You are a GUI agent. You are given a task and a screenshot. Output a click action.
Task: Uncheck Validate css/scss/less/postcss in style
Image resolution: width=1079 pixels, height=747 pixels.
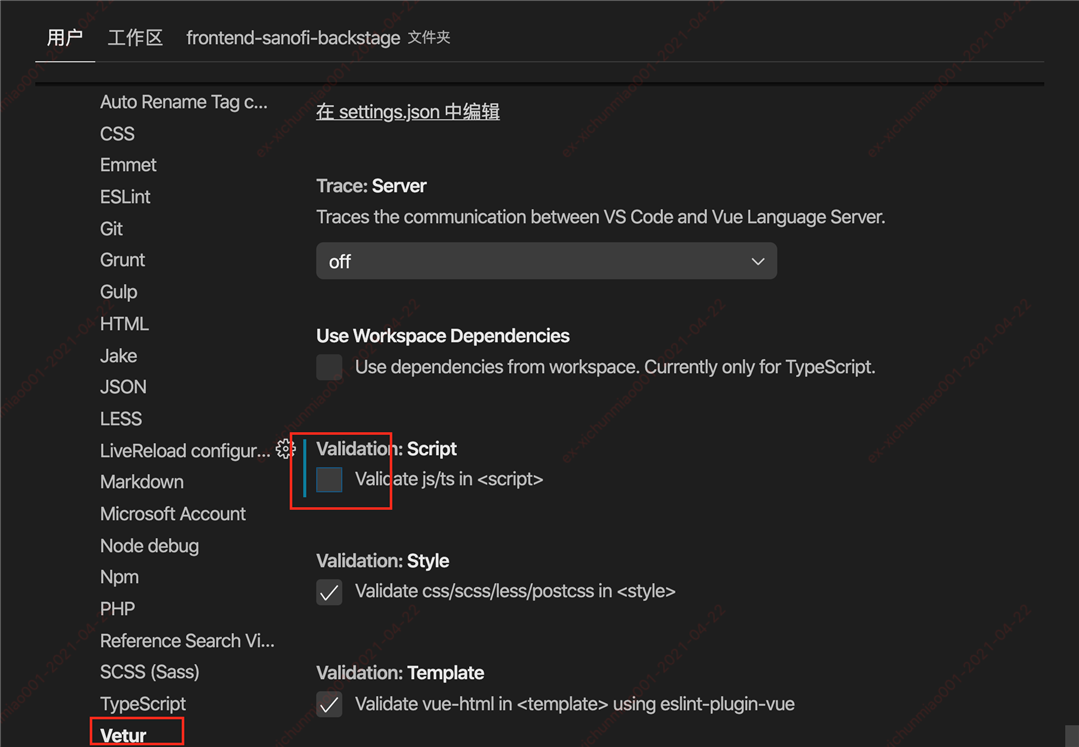click(x=329, y=592)
